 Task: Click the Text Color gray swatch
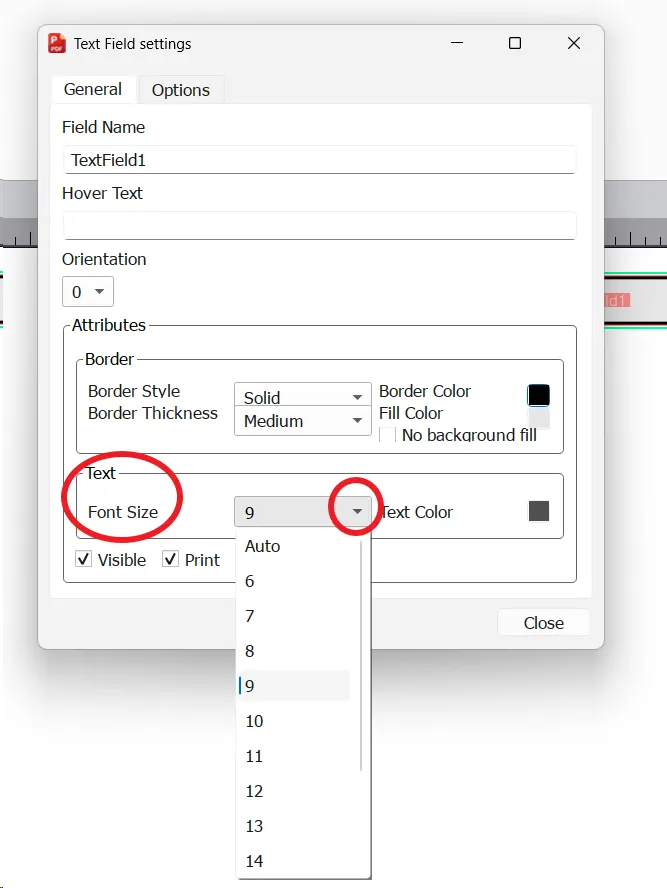point(538,511)
